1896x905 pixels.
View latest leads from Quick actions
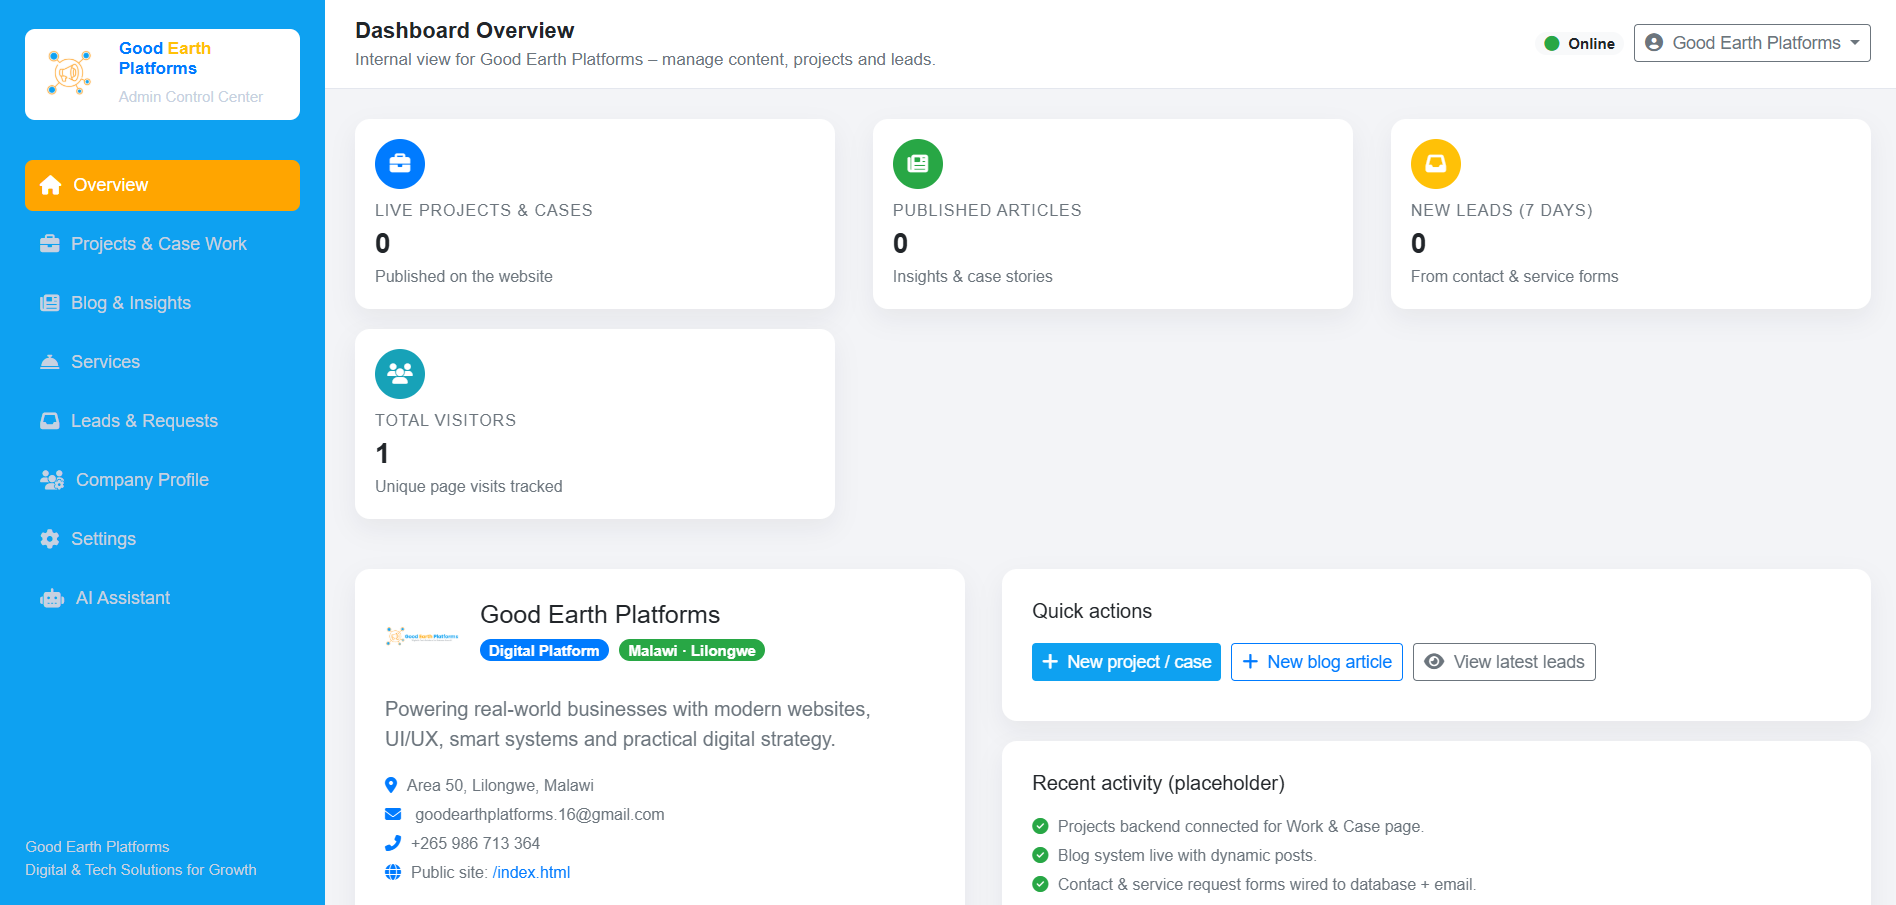pyautogui.click(x=1504, y=662)
